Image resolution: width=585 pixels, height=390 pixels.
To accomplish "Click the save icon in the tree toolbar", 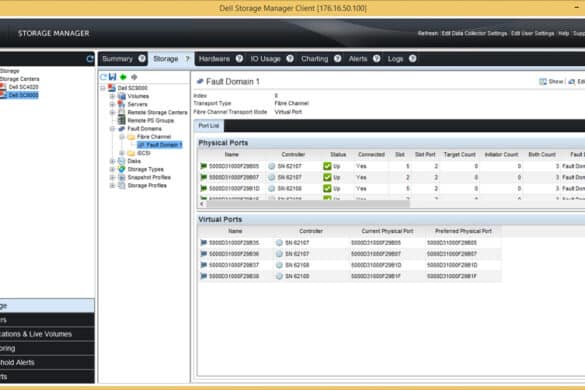I will coord(113,77).
